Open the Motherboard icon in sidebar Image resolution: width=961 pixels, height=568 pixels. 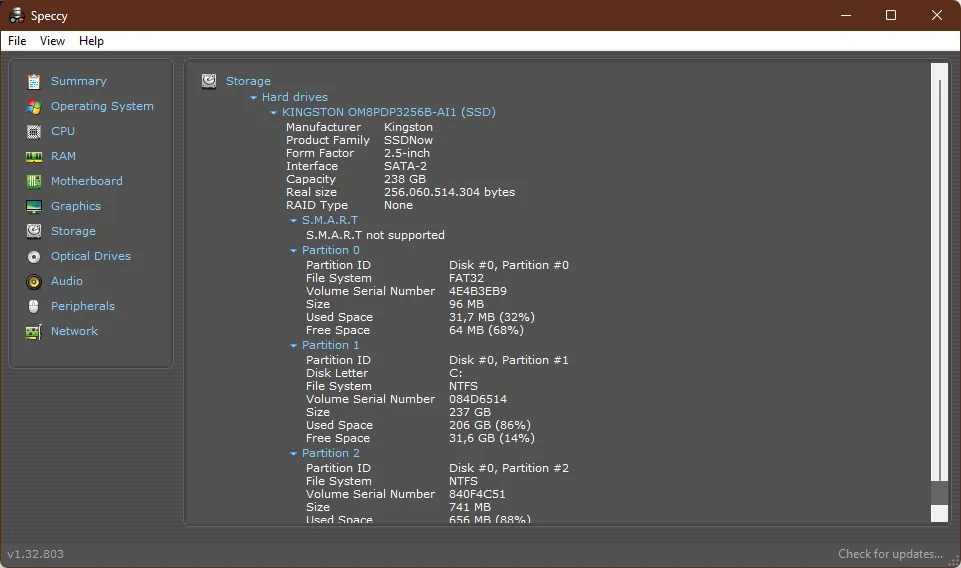pyautogui.click(x=34, y=181)
